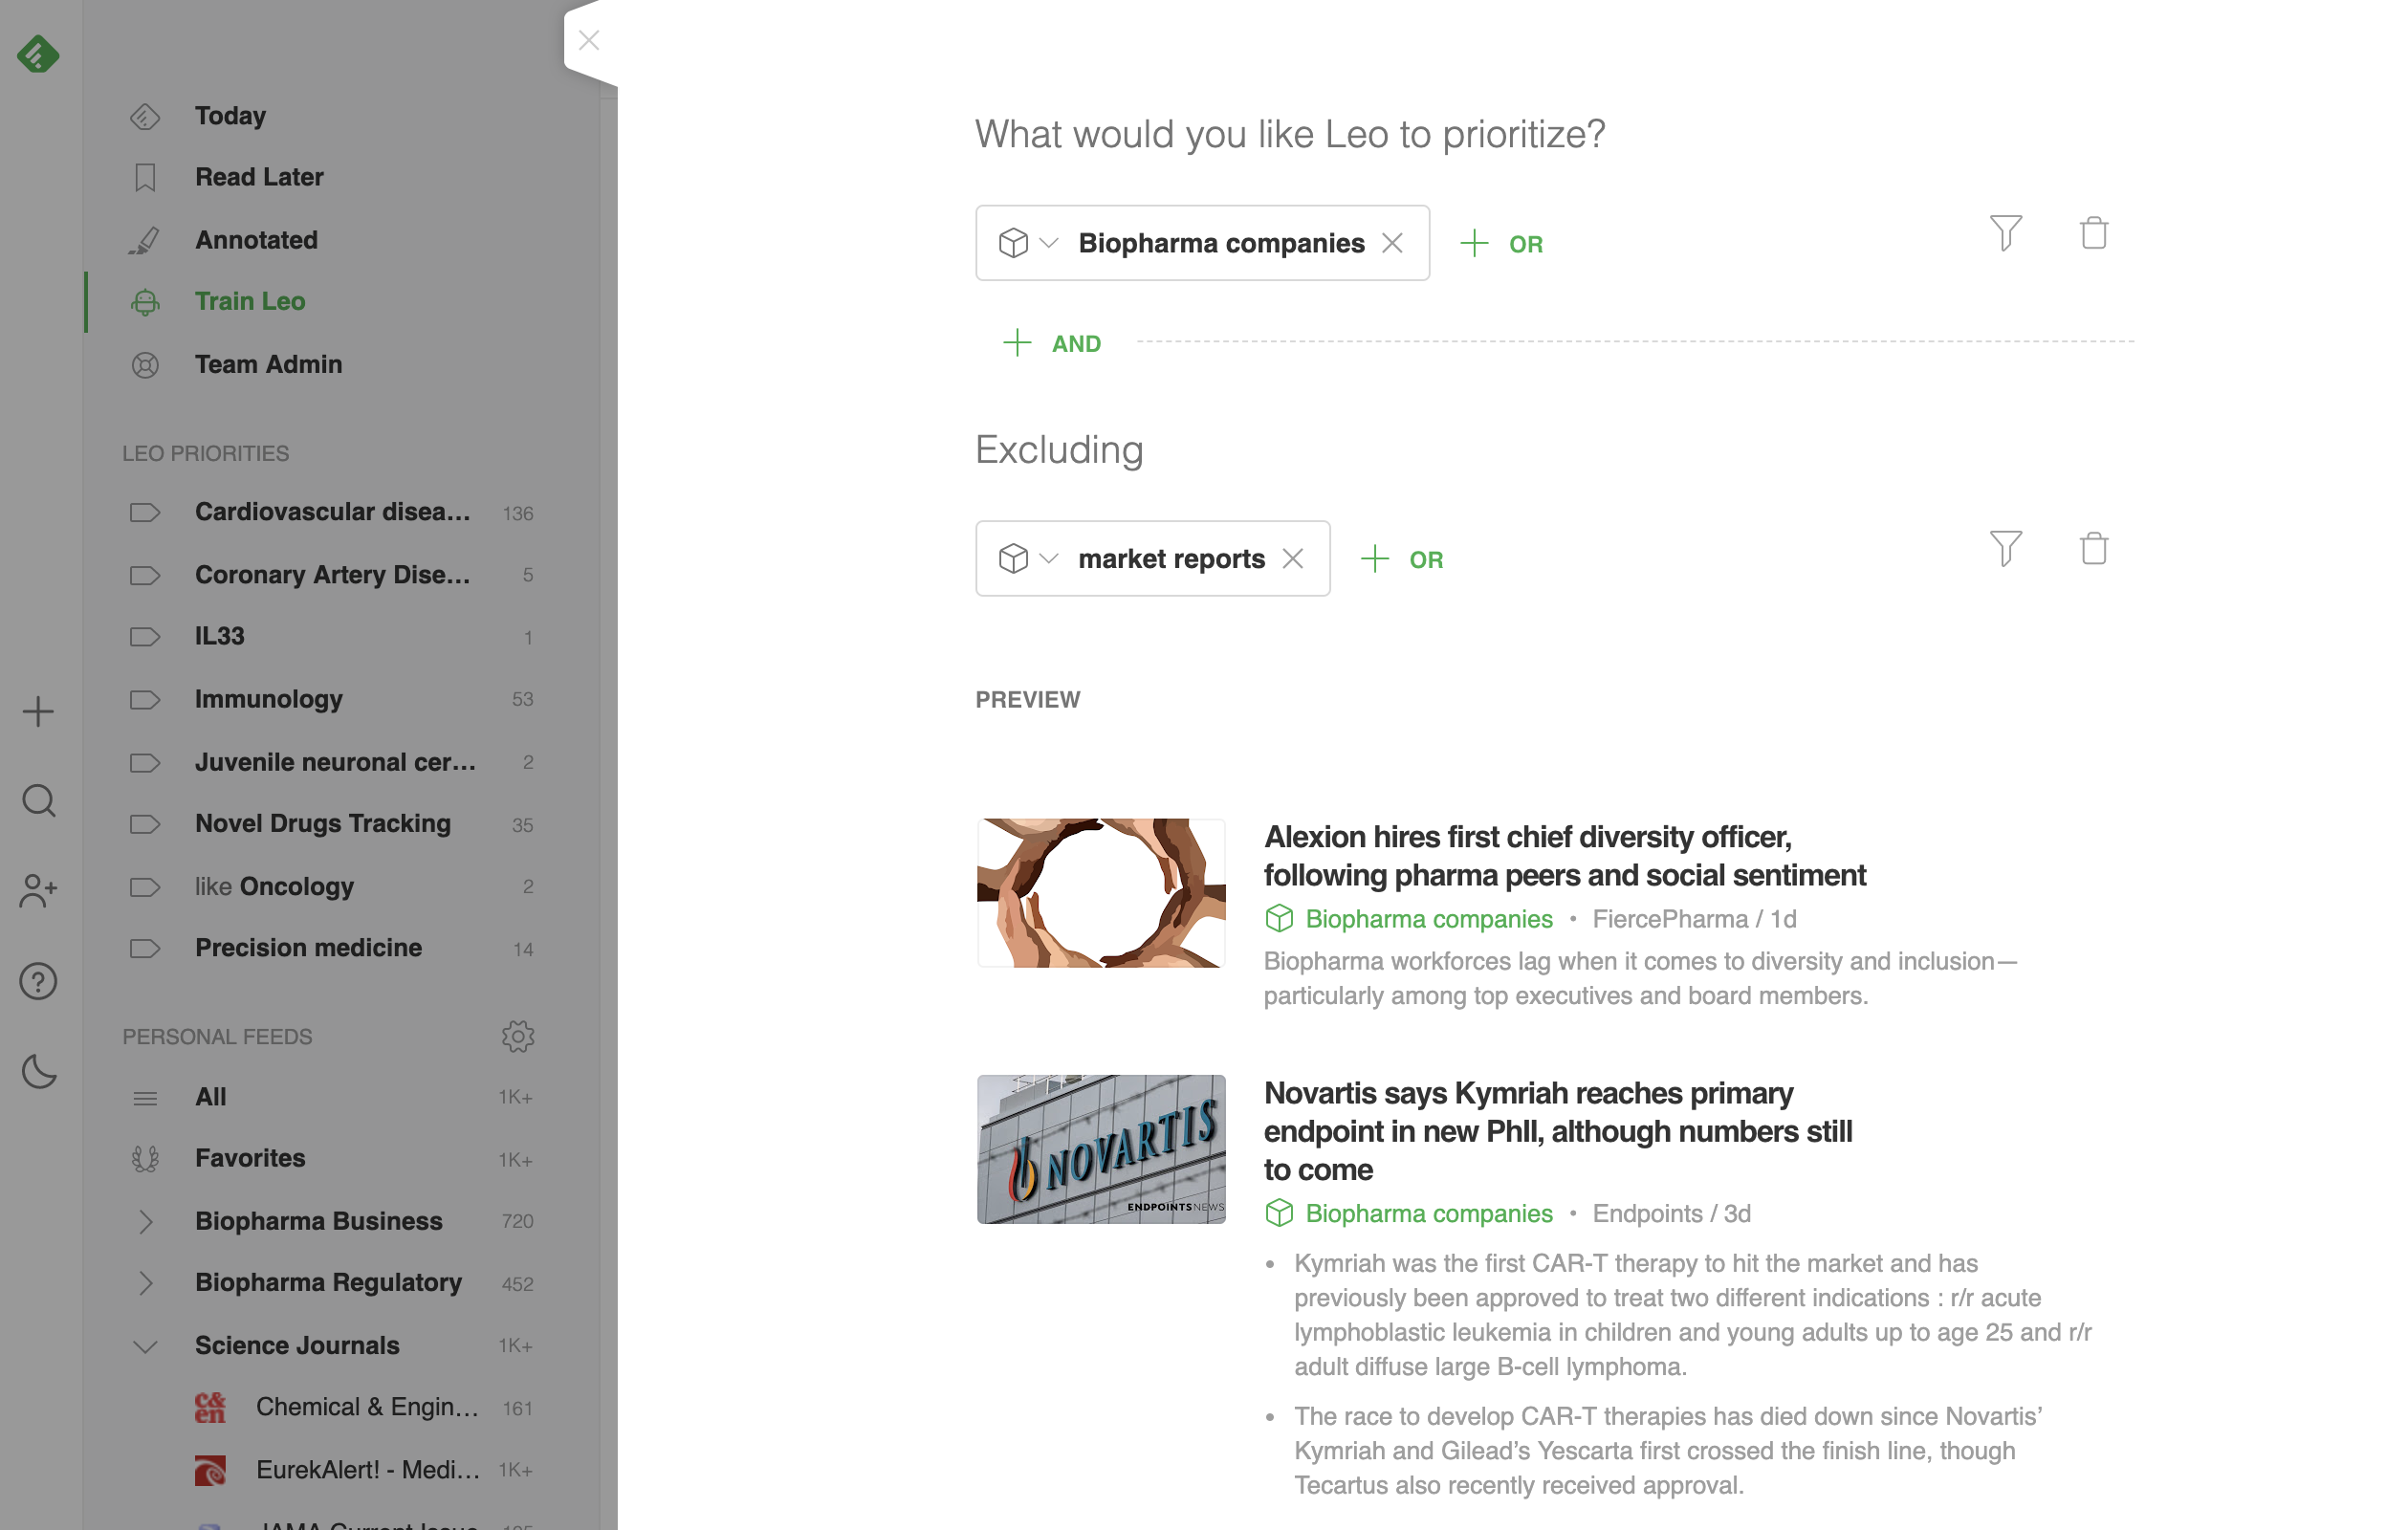Viewport: 2408px width, 1530px height.
Task: Expand the Biopharma Business feed folder
Action: tap(145, 1221)
